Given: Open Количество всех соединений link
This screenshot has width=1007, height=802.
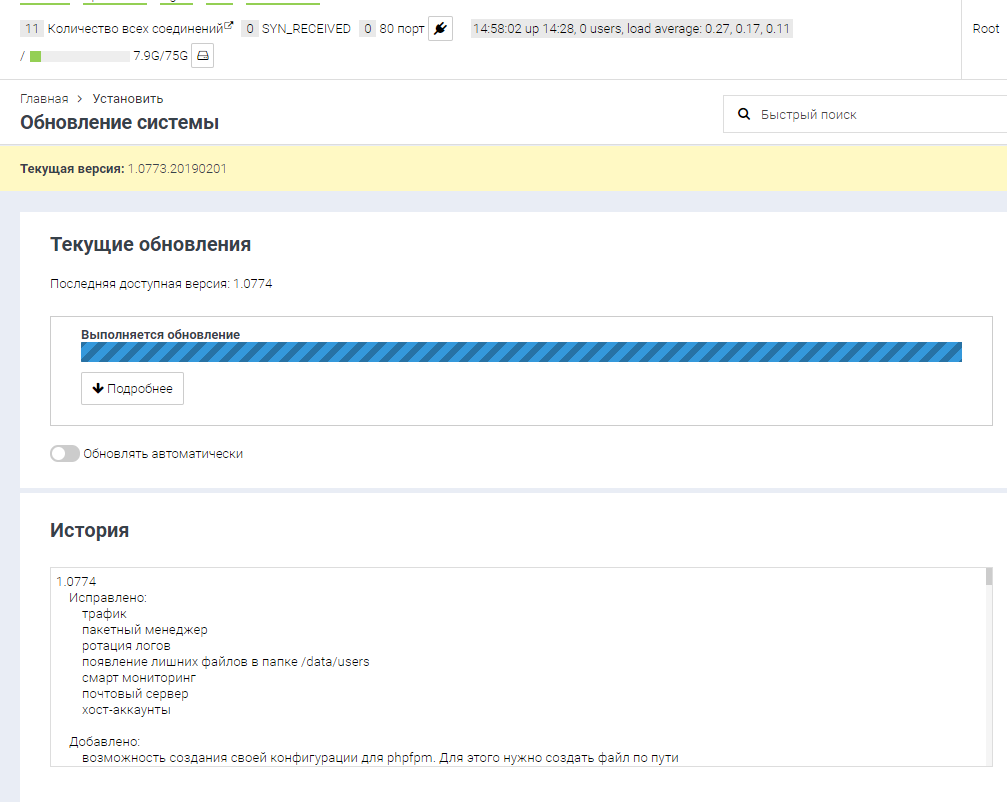Looking at the screenshot, I should click(134, 29).
